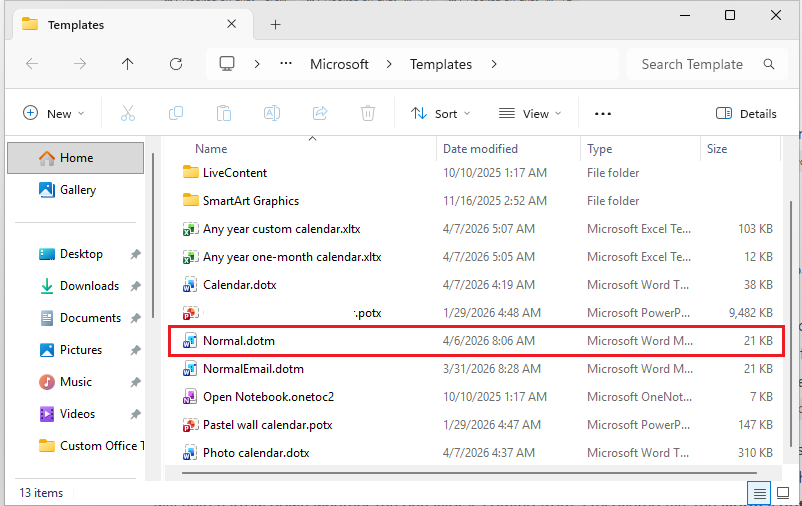
Task: Click the horizontal scrollbar under file list
Action: click(x=469, y=473)
